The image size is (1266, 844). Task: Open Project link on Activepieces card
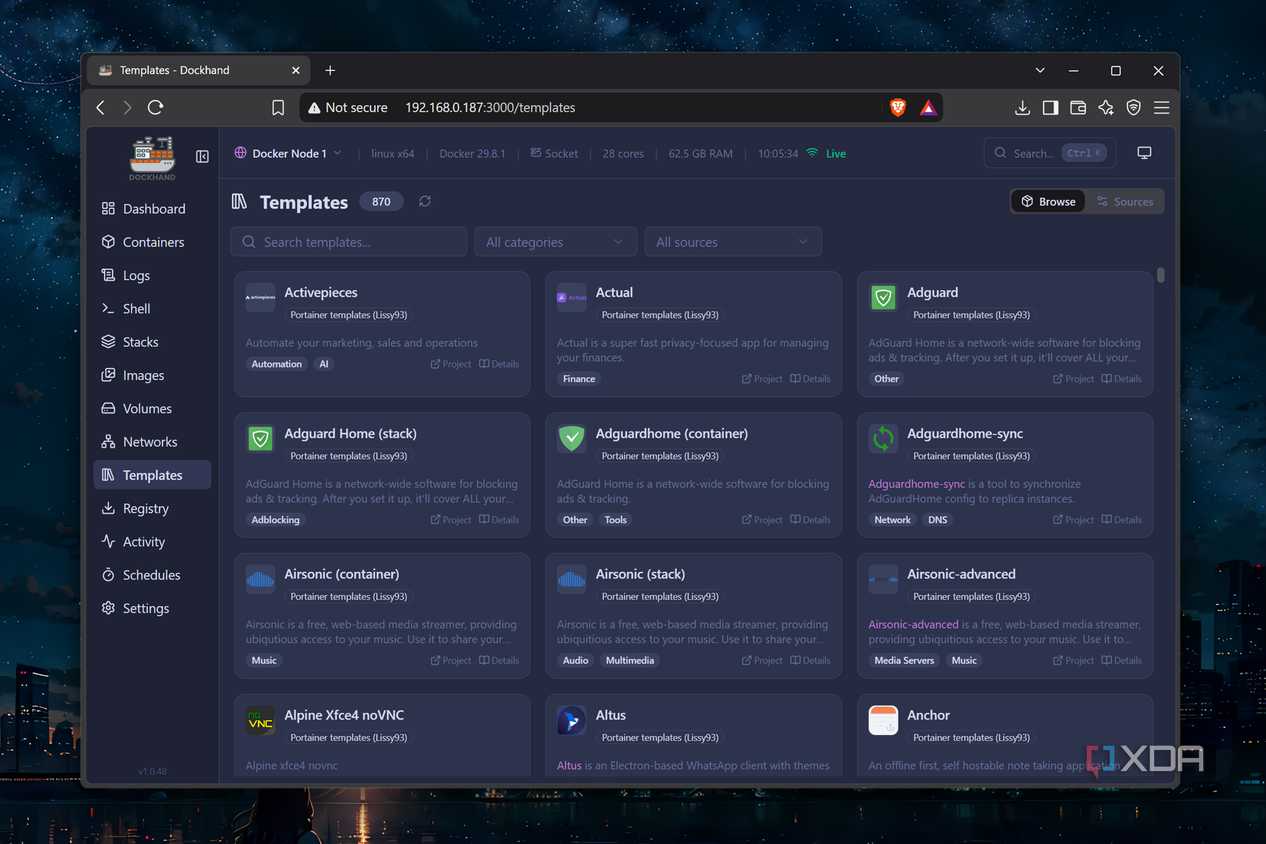(451, 364)
